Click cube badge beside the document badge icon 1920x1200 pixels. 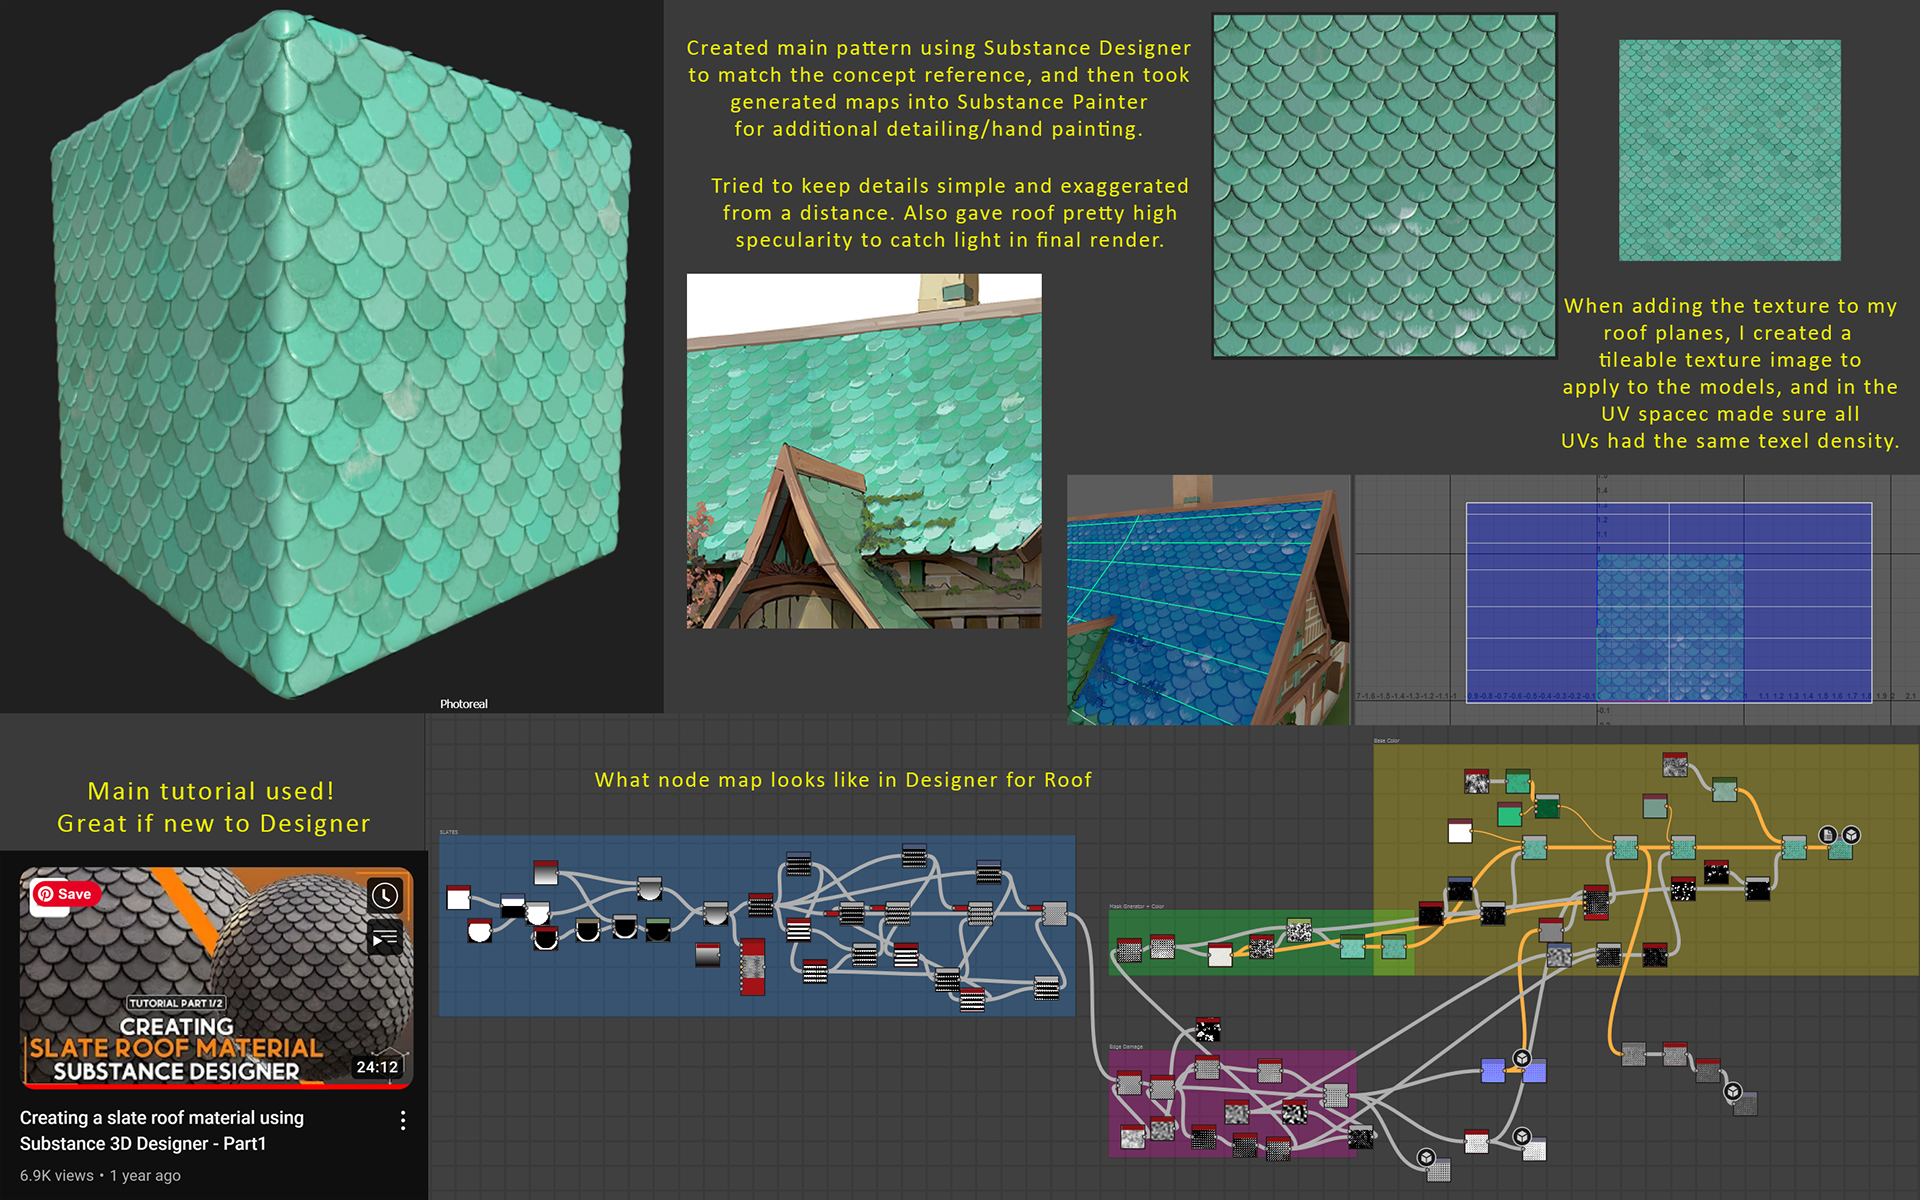(x=1851, y=834)
